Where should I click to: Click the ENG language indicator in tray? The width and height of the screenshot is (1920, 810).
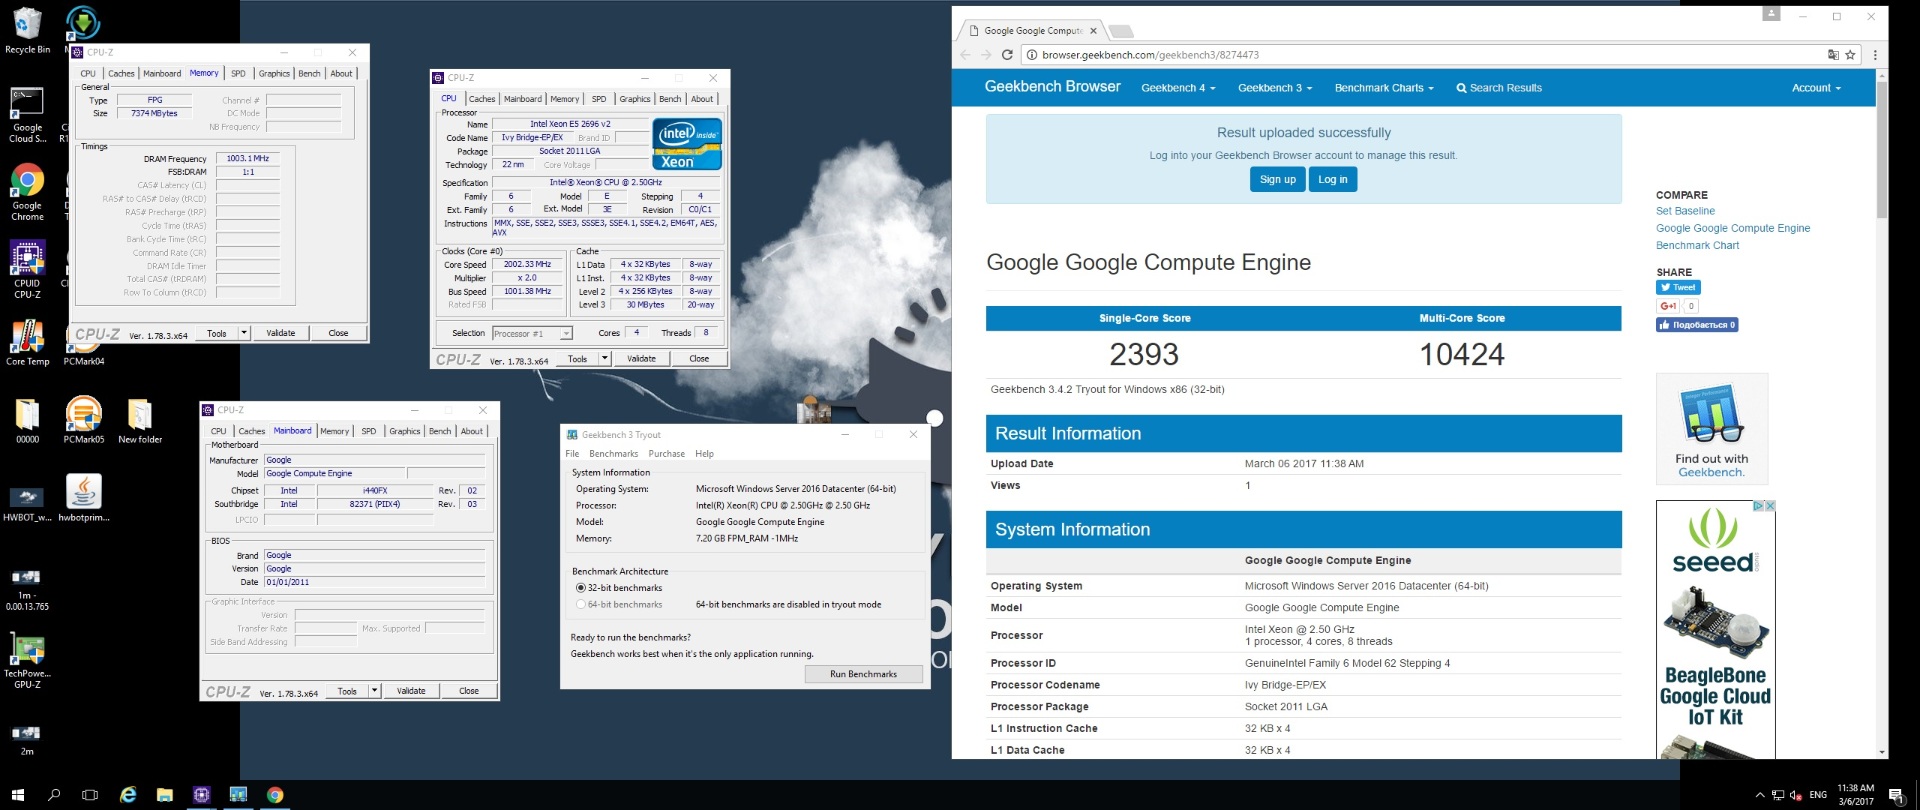tap(1818, 795)
